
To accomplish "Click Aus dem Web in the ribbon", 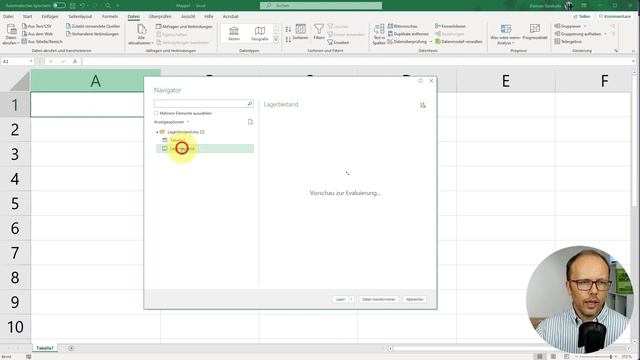I will click(38, 34).
